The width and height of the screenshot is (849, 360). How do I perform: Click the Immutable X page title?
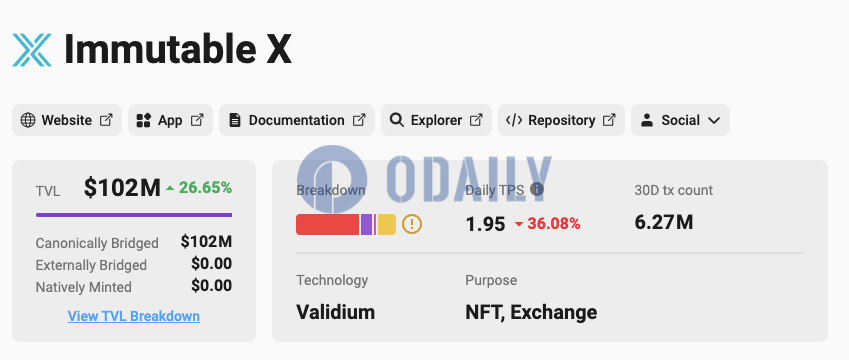[178, 49]
